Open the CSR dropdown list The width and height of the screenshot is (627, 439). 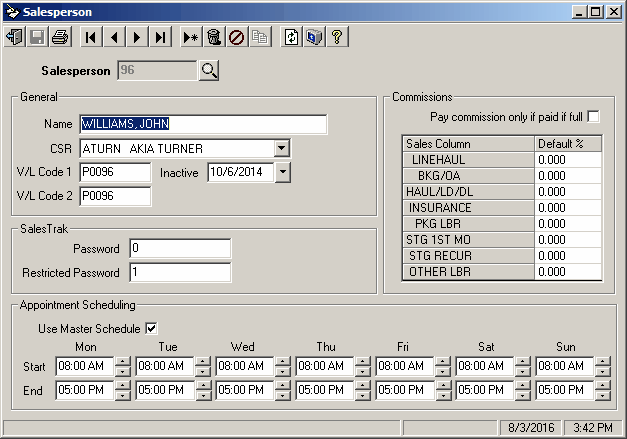pos(282,148)
